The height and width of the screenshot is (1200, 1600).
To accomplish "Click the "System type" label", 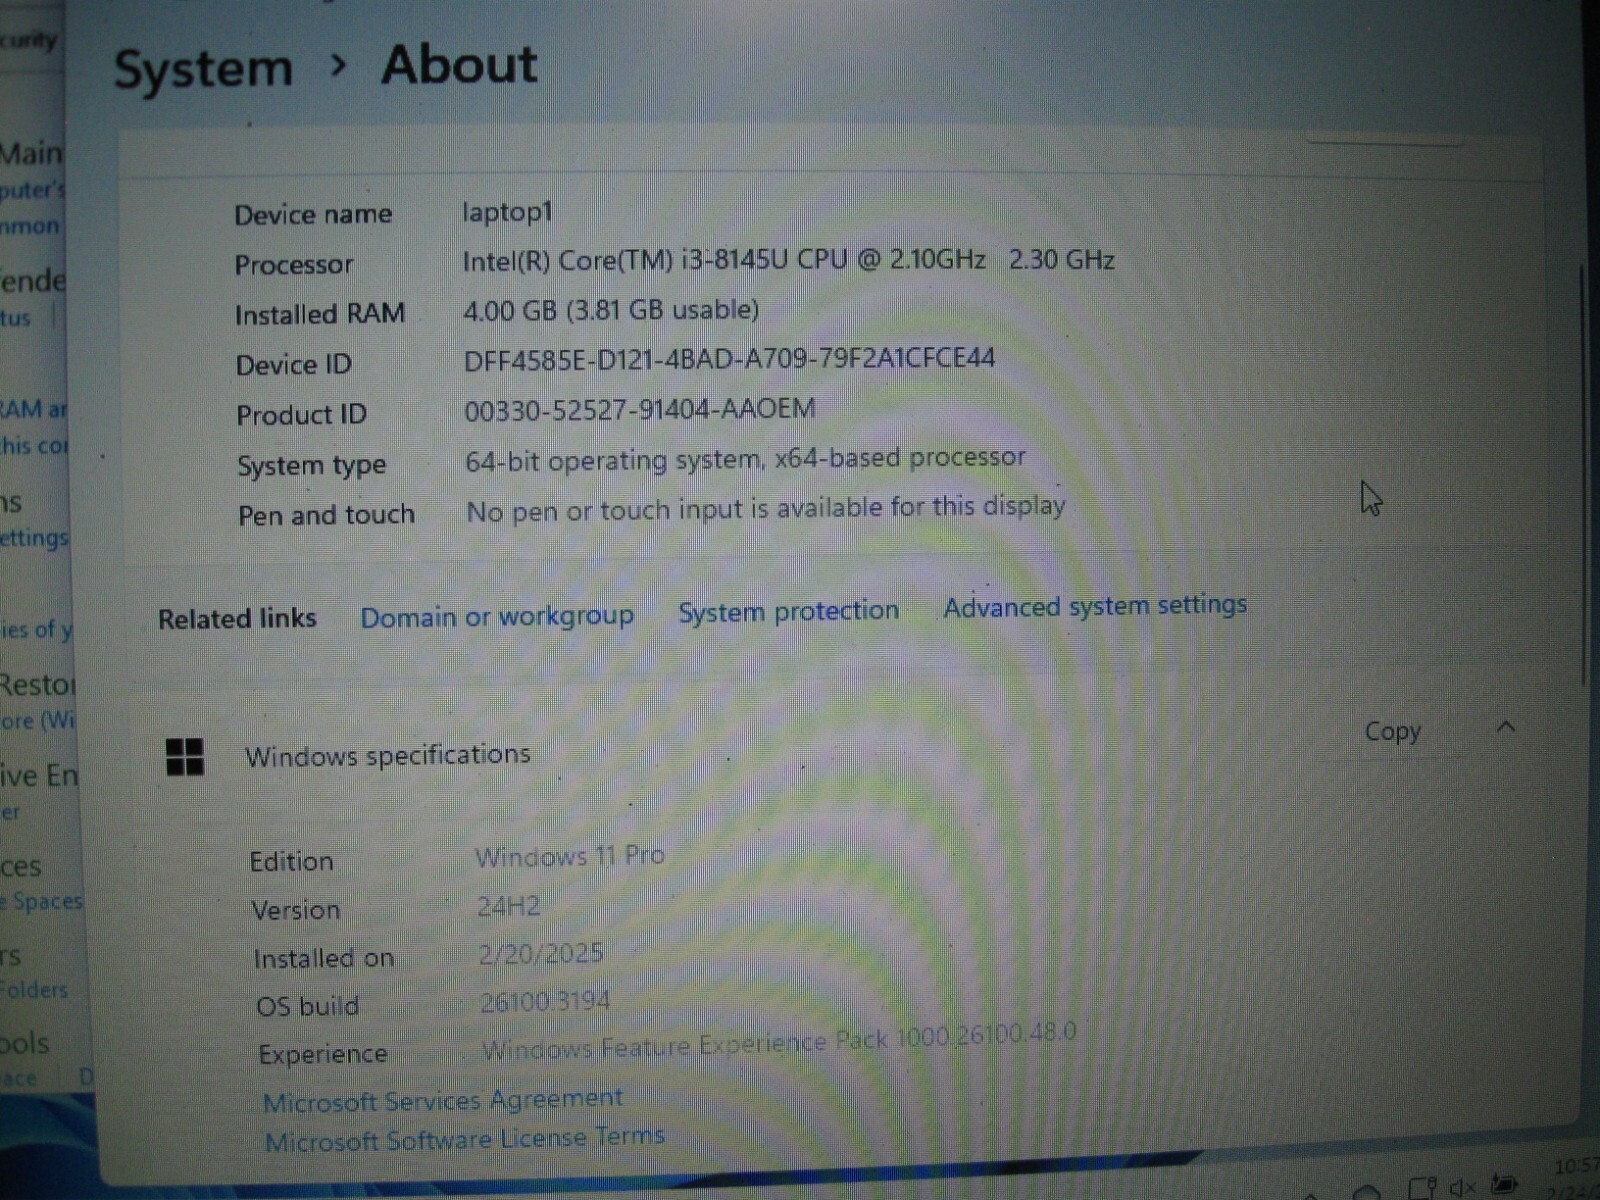I will coord(311,466).
